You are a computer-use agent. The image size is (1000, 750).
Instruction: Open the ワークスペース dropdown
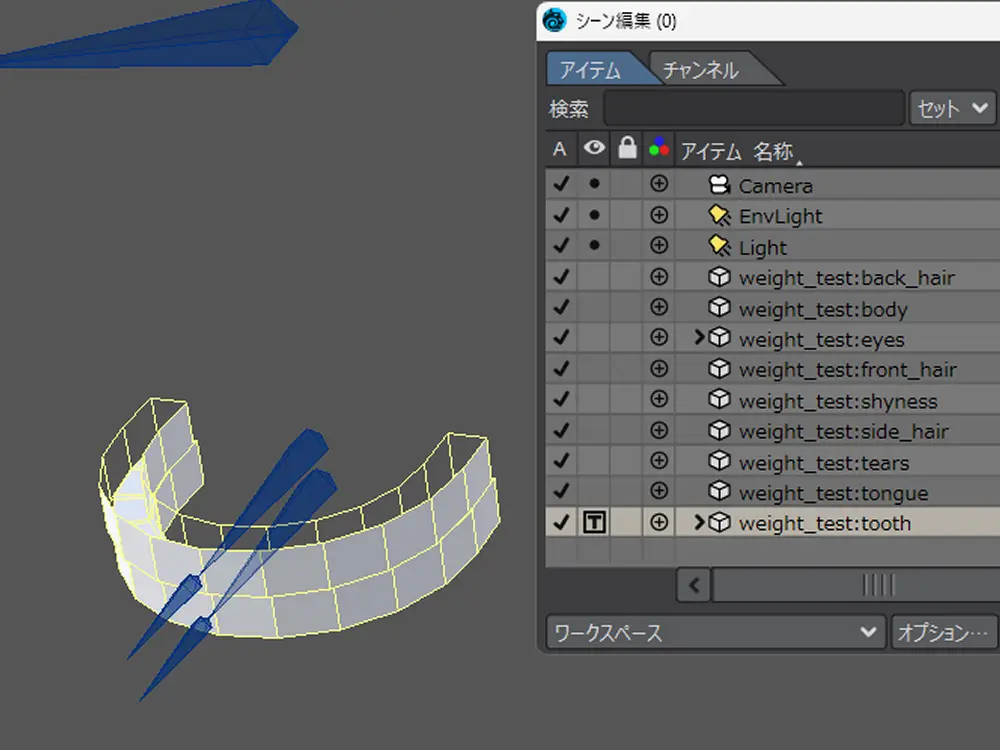tap(715, 632)
